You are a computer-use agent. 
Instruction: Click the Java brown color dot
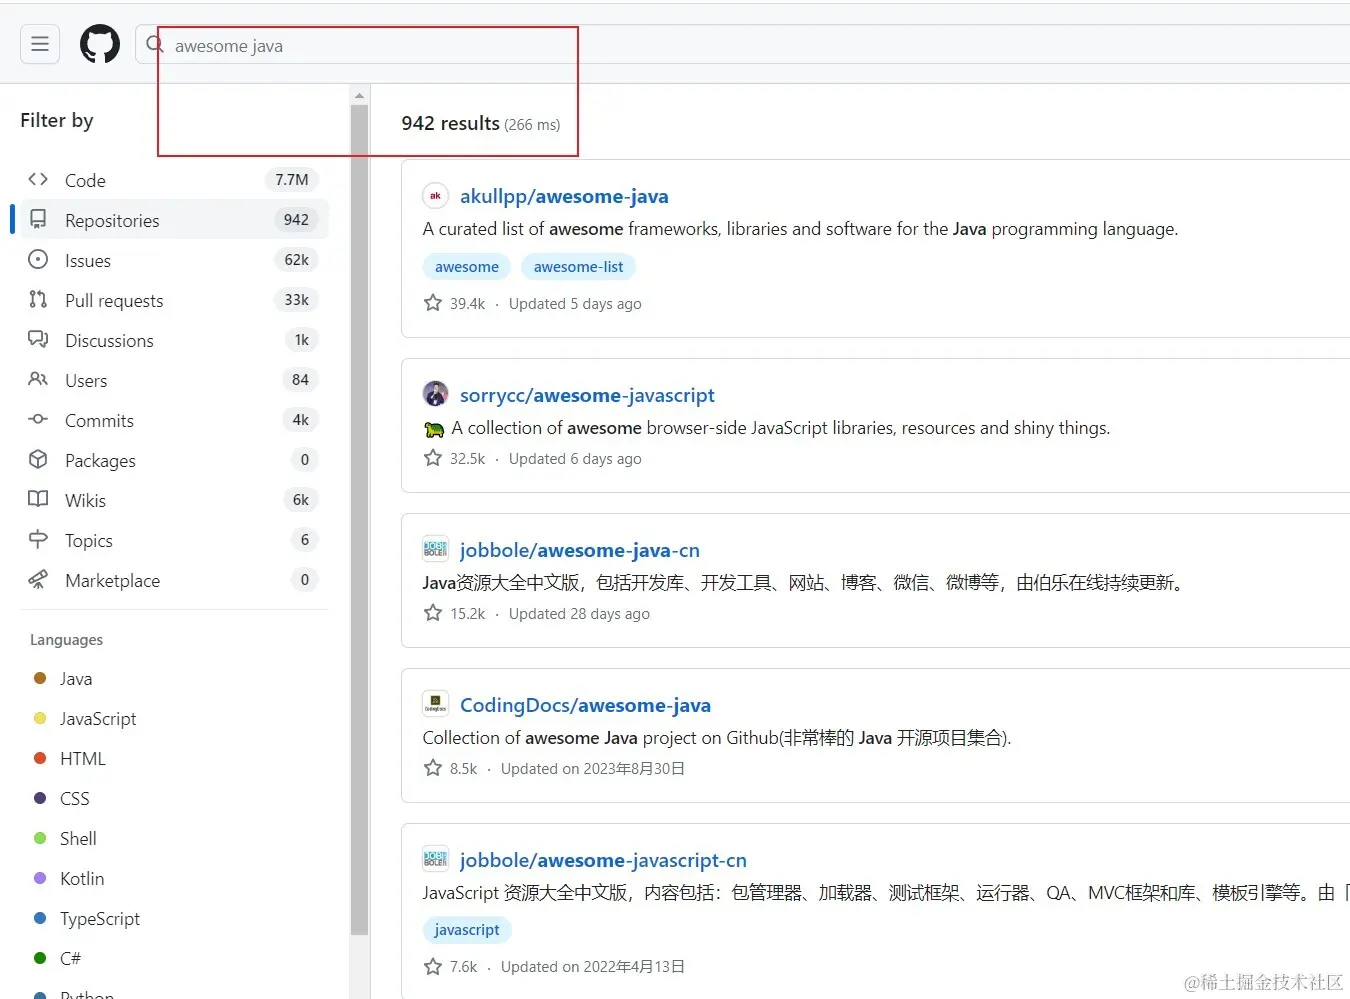(40, 678)
